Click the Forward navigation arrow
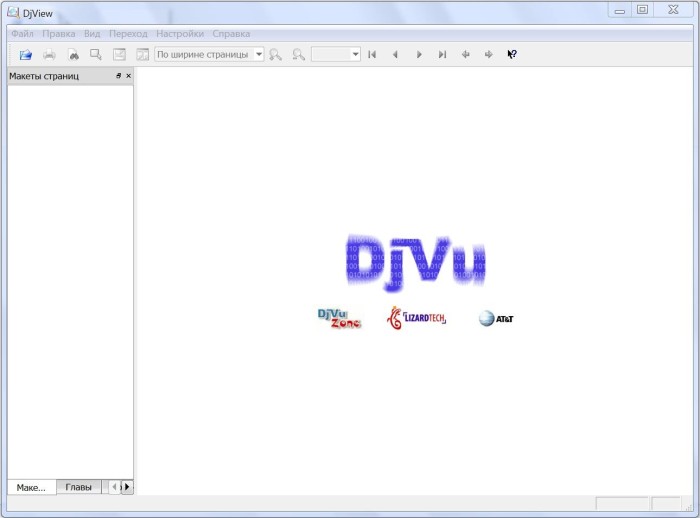 pyautogui.click(x=488, y=54)
